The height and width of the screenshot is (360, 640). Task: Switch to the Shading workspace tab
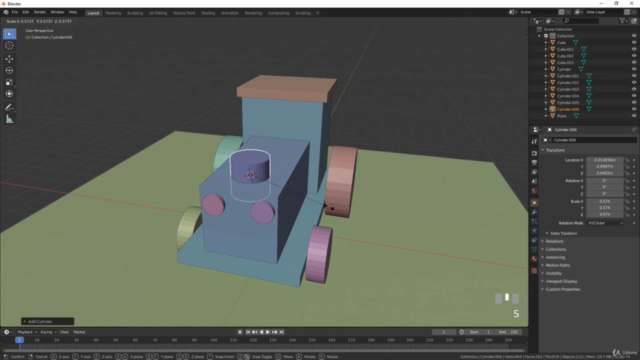(x=208, y=13)
